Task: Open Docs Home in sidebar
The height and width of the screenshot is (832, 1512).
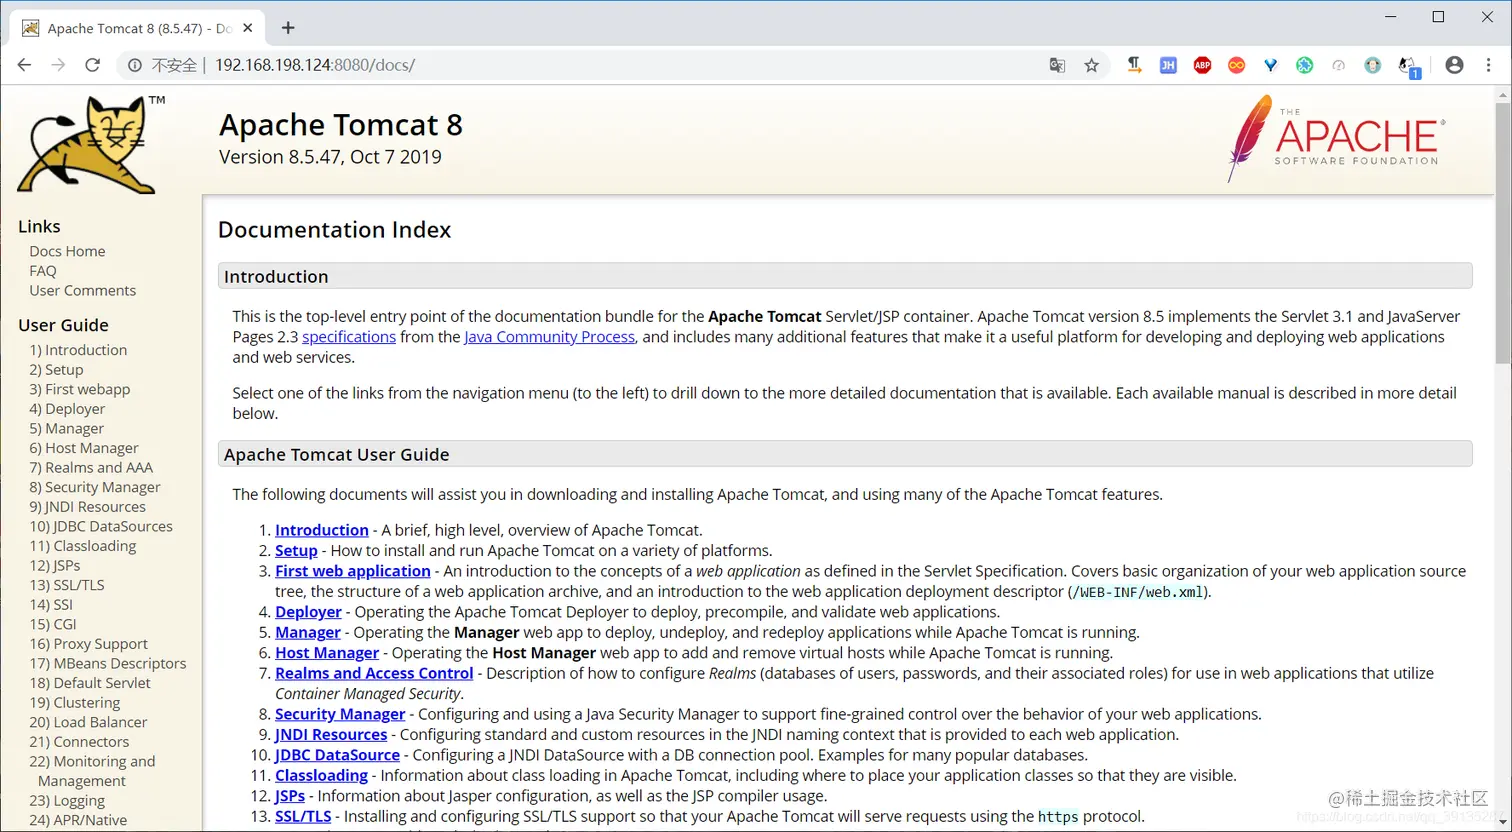Action: pyautogui.click(x=67, y=251)
